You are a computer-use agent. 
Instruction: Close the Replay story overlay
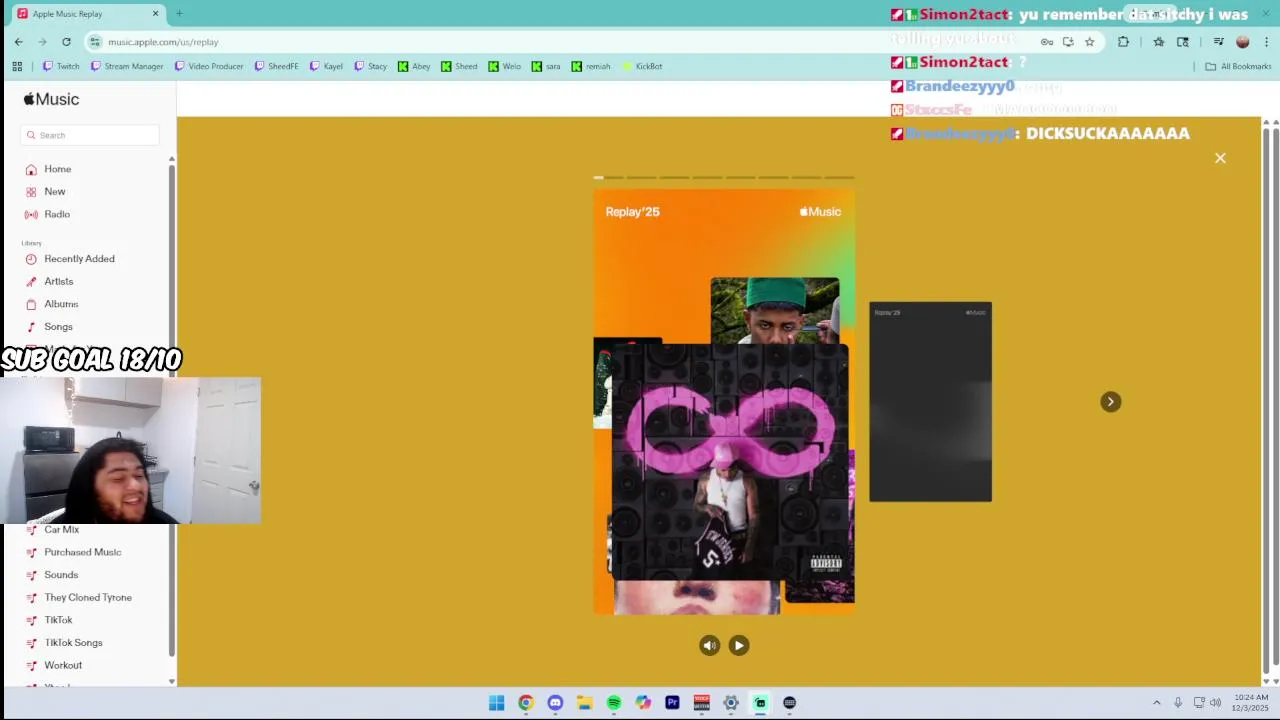[1220, 158]
